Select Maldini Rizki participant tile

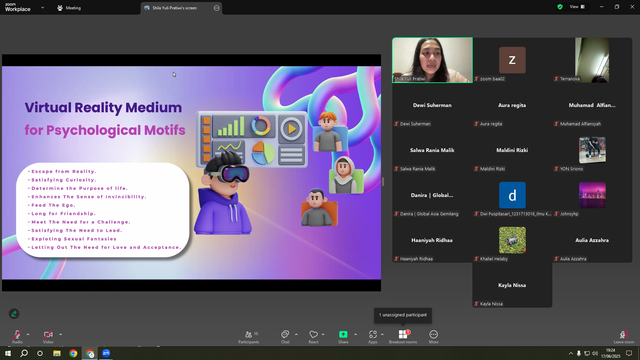click(512, 150)
